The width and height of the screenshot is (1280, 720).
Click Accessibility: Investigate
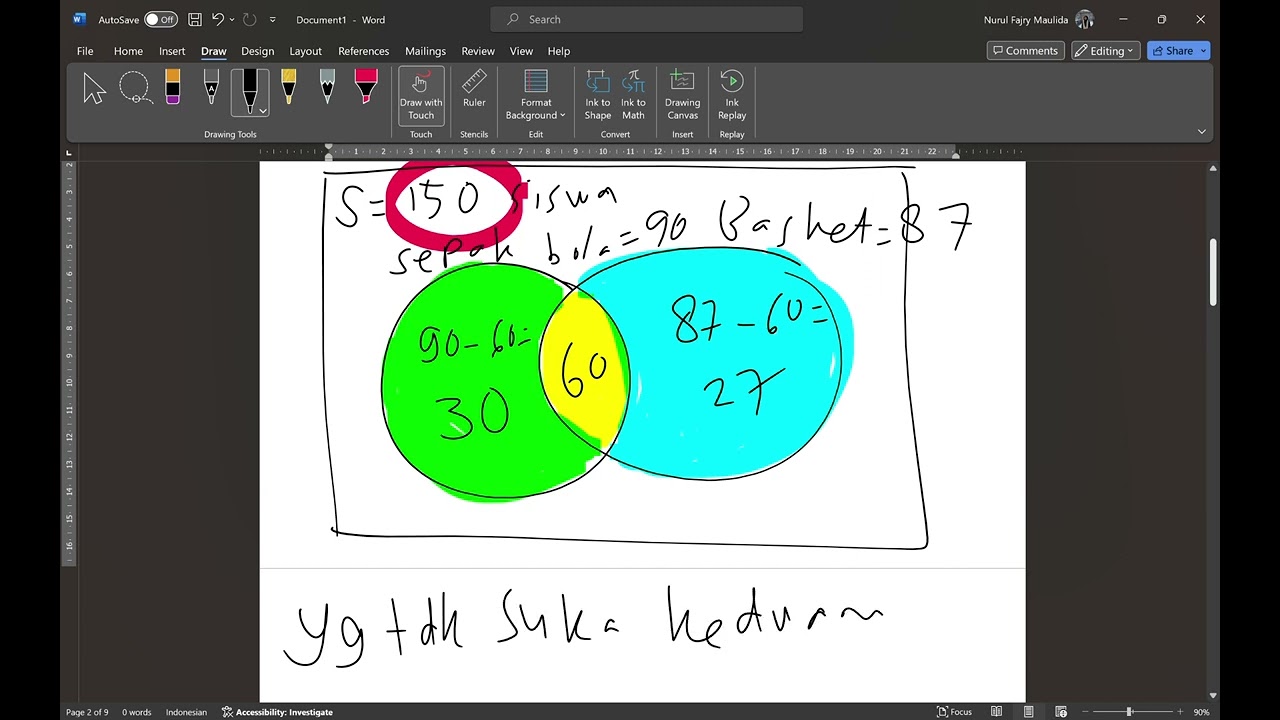click(x=277, y=712)
